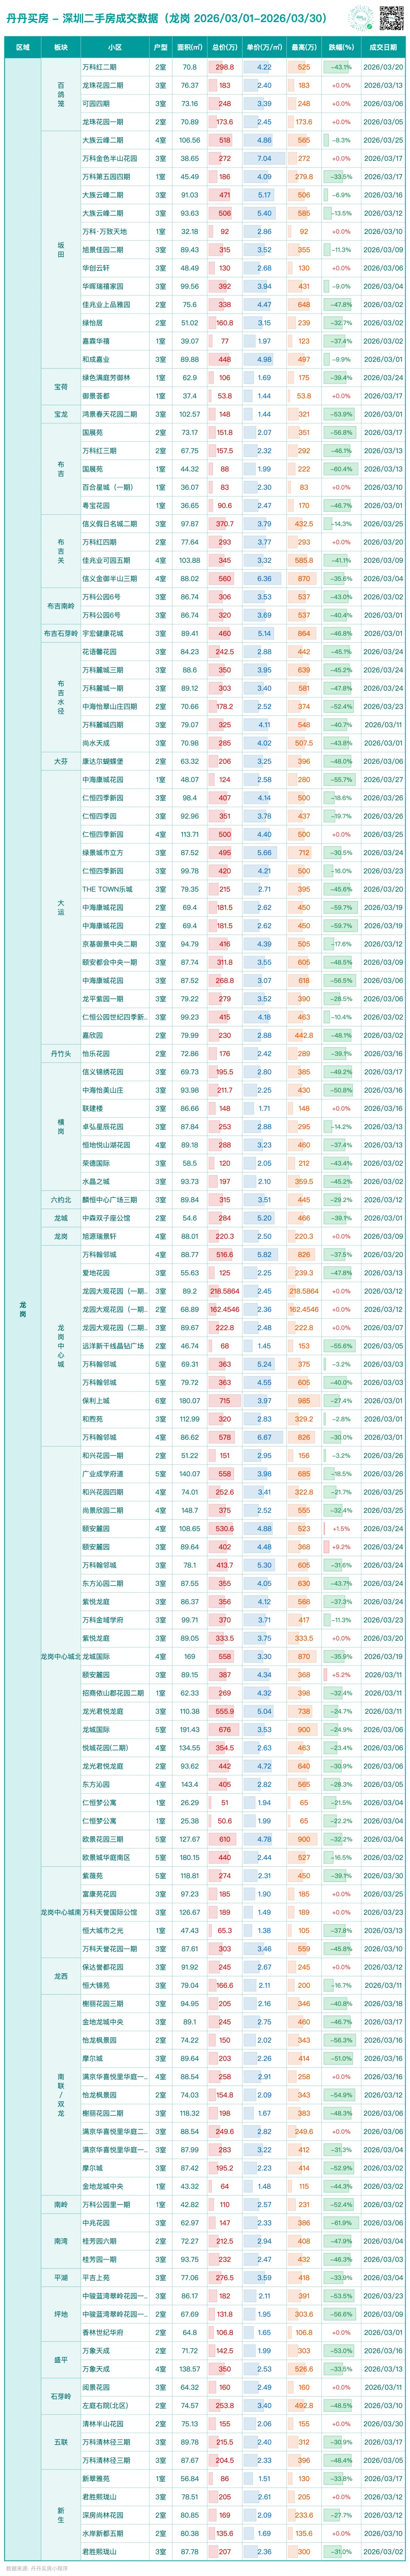The width and height of the screenshot is (410, 2576).
Task: Click the 坂田 district cell
Action: pyautogui.click(x=61, y=250)
